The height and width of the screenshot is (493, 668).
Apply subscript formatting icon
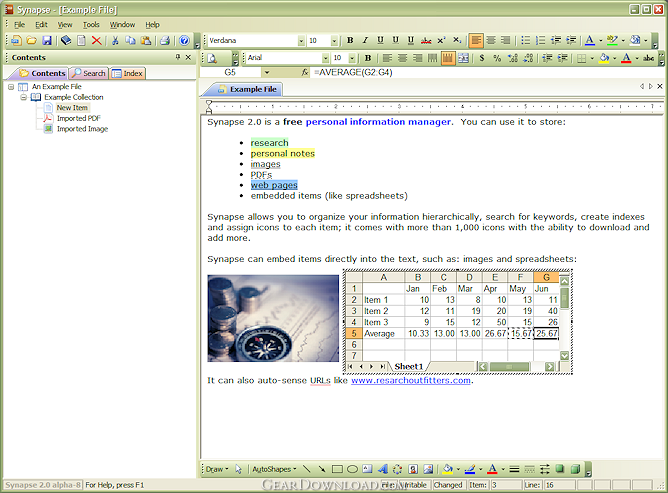pyautogui.click(x=457, y=40)
